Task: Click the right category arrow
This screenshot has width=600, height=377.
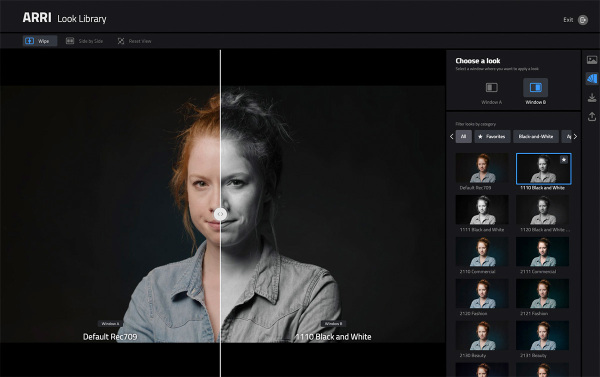Action: [575, 136]
